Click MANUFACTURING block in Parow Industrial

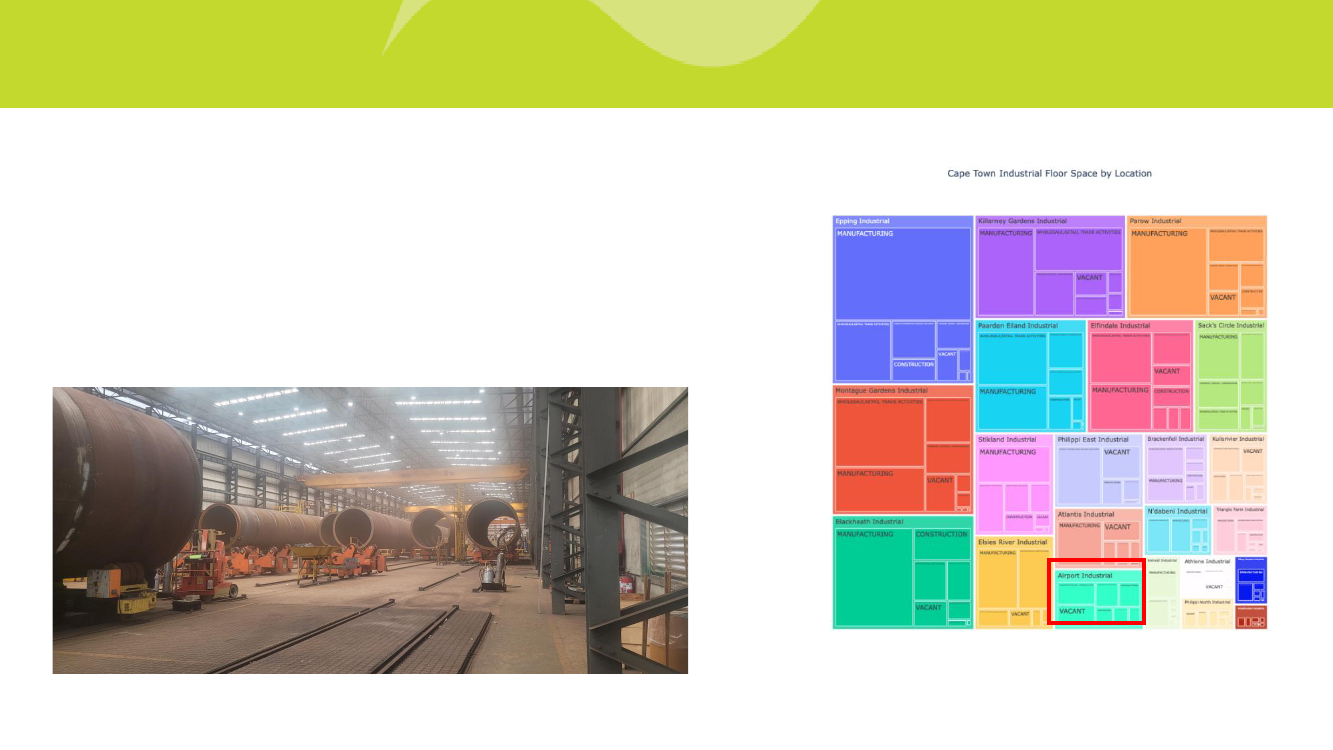[1168, 272]
